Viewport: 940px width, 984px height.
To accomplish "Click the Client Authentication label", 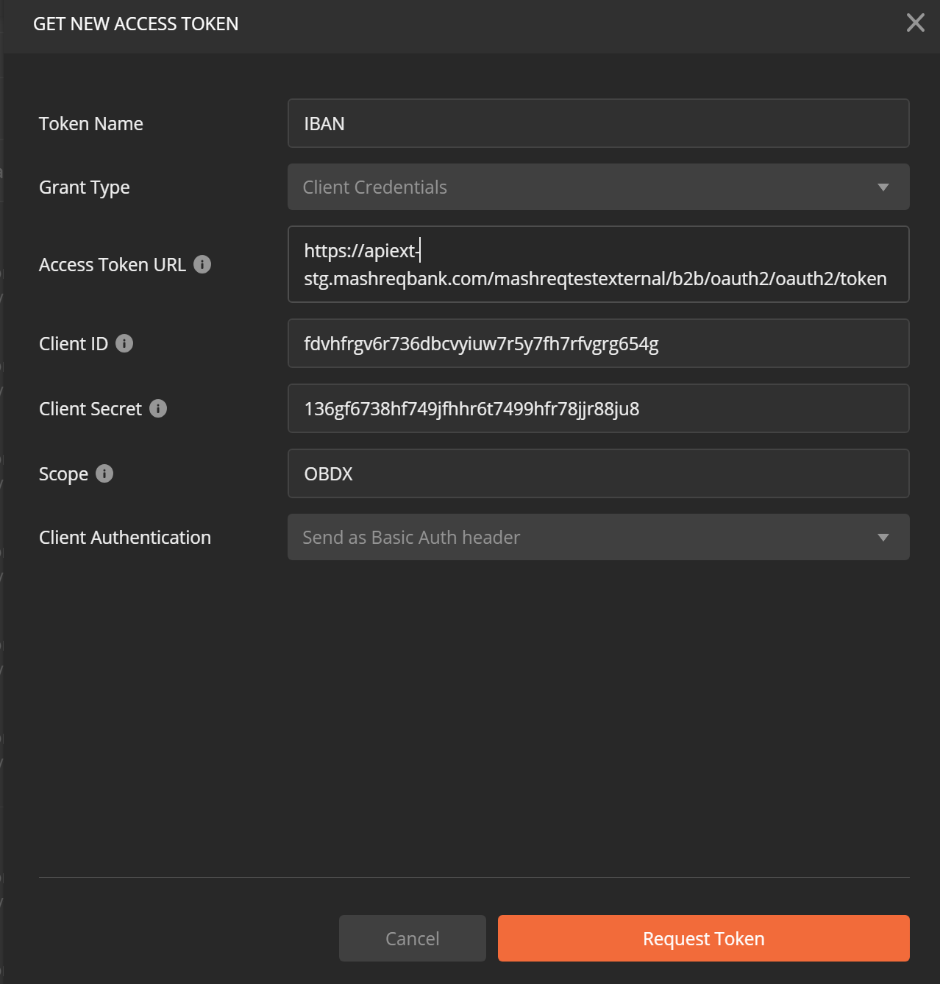I will (125, 538).
